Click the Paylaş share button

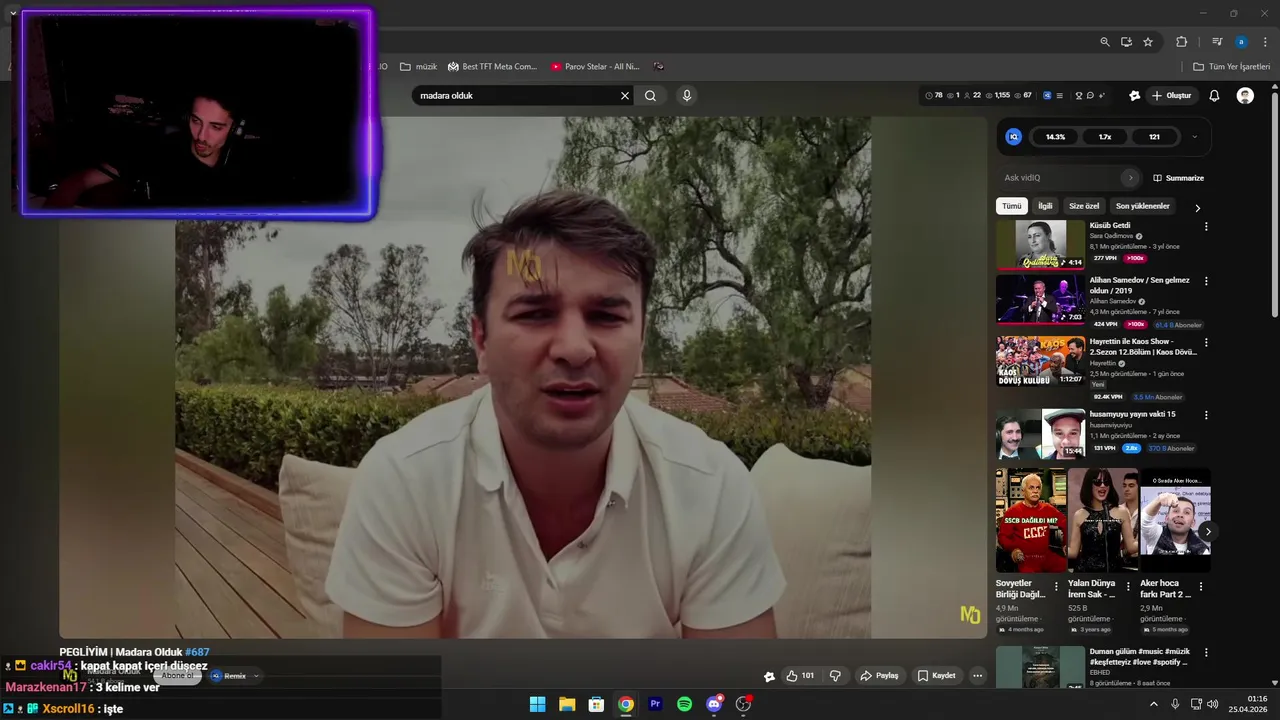coord(879,676)
